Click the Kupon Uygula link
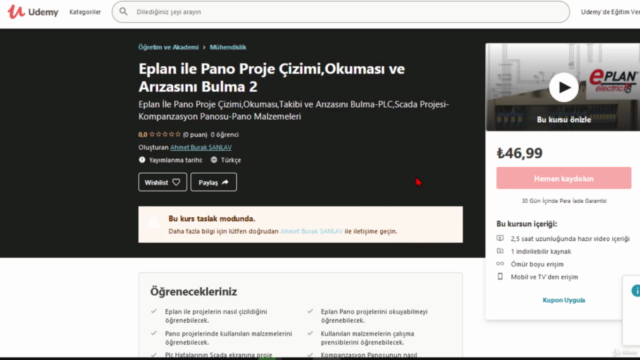The image size is (640, 360). [x=564, y=300]
